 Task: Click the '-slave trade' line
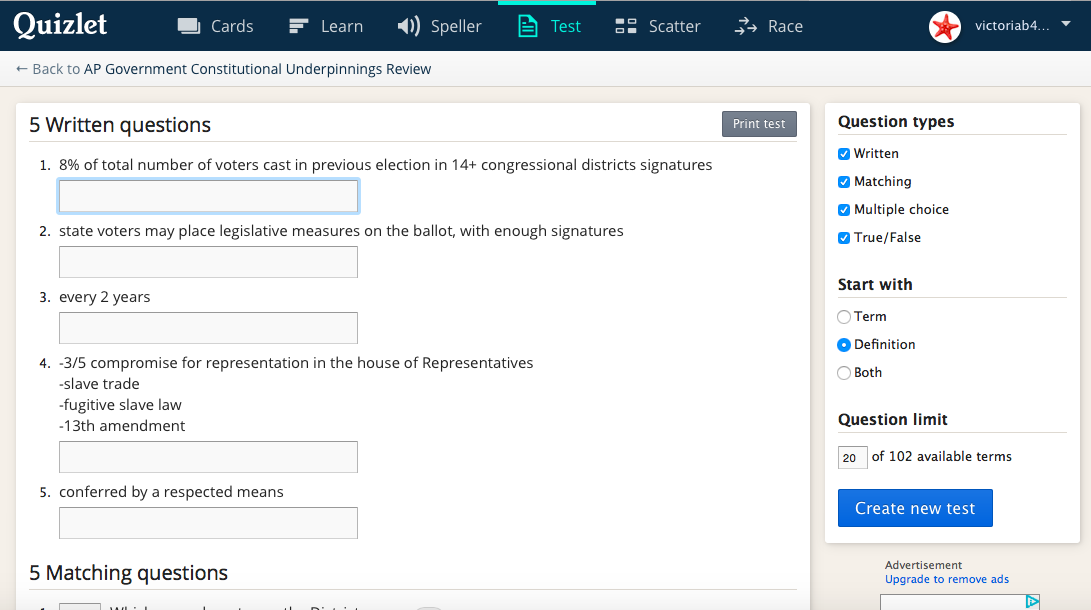[x=99, y=384]
